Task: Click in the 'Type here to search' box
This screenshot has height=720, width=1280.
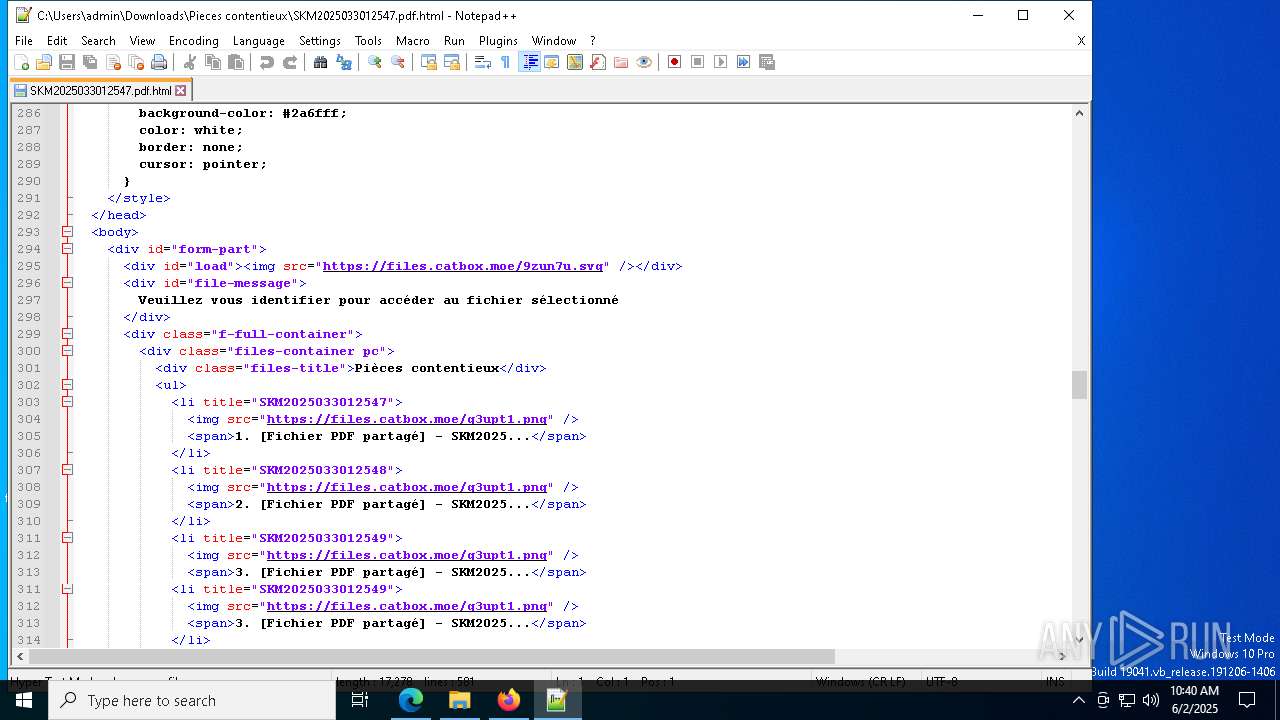Action: click(192, 701)
